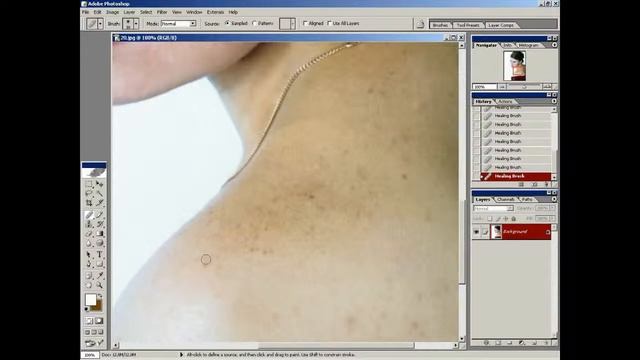Image resolution: width=640 pixels, height=360 pixels.
Task: Select the Path Selection tool
Action: click(x=89, y=255)
